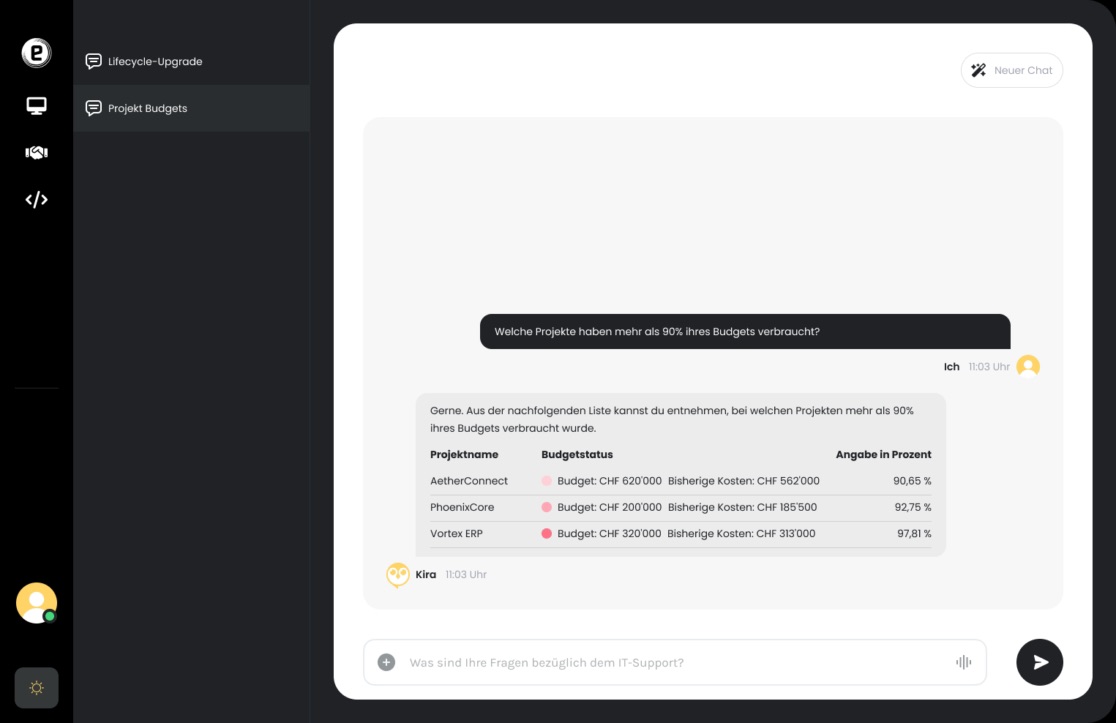Click the Ich user avatar beside message
Image resolution: width=1116 pixels, height=723 pixels.
tap(1028, 366)
